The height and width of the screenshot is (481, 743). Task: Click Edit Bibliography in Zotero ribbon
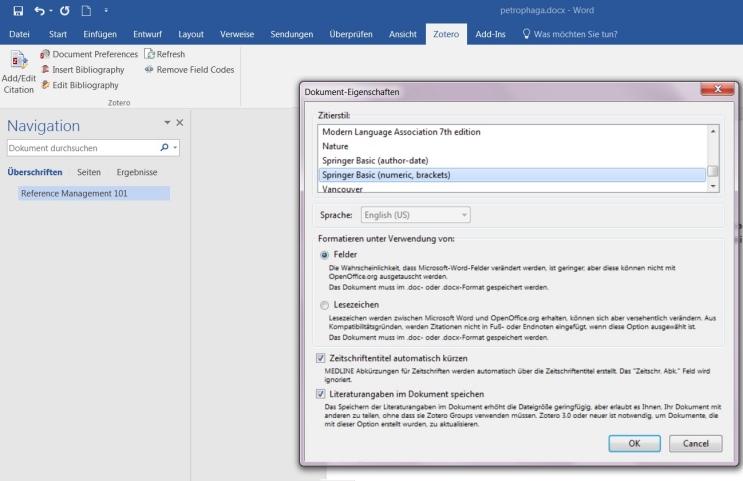(x=80, y=85)
